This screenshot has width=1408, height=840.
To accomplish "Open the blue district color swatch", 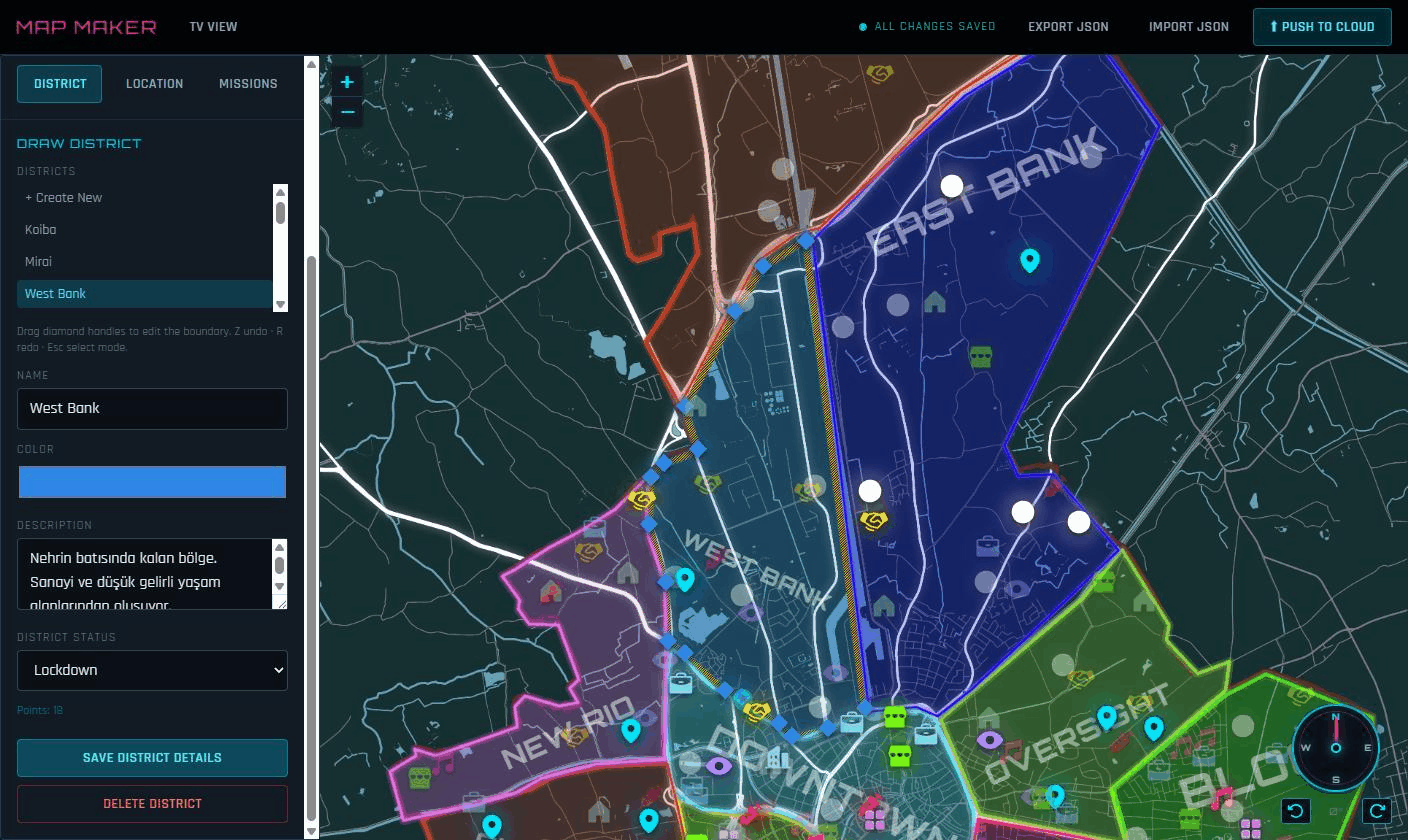I will click(152, 482).
